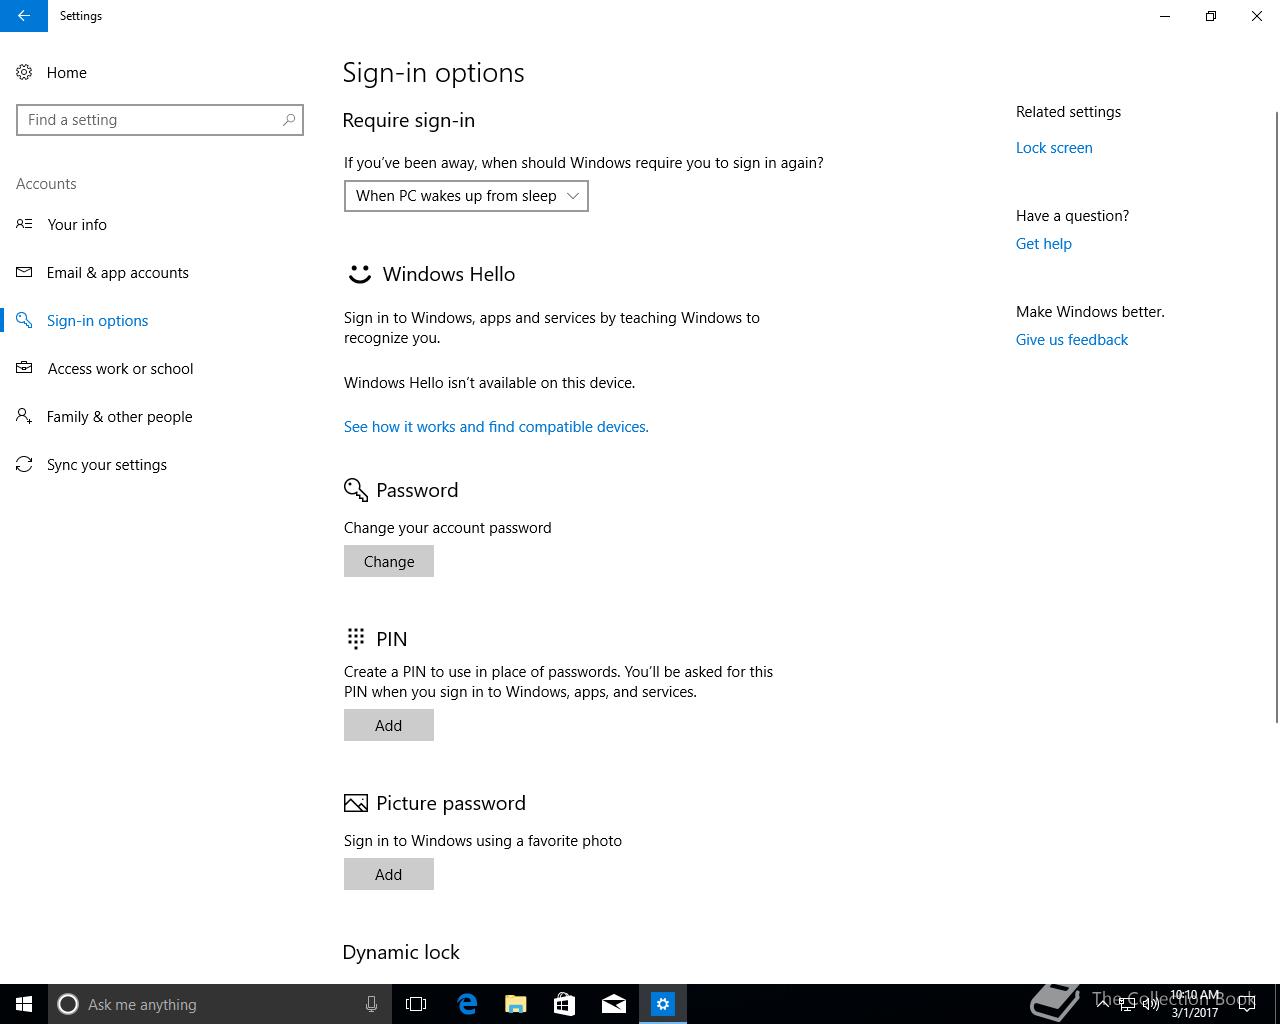Go back using the Settings back arrow
This screenshot has width=1280, height=1024.
pos(23,16)
